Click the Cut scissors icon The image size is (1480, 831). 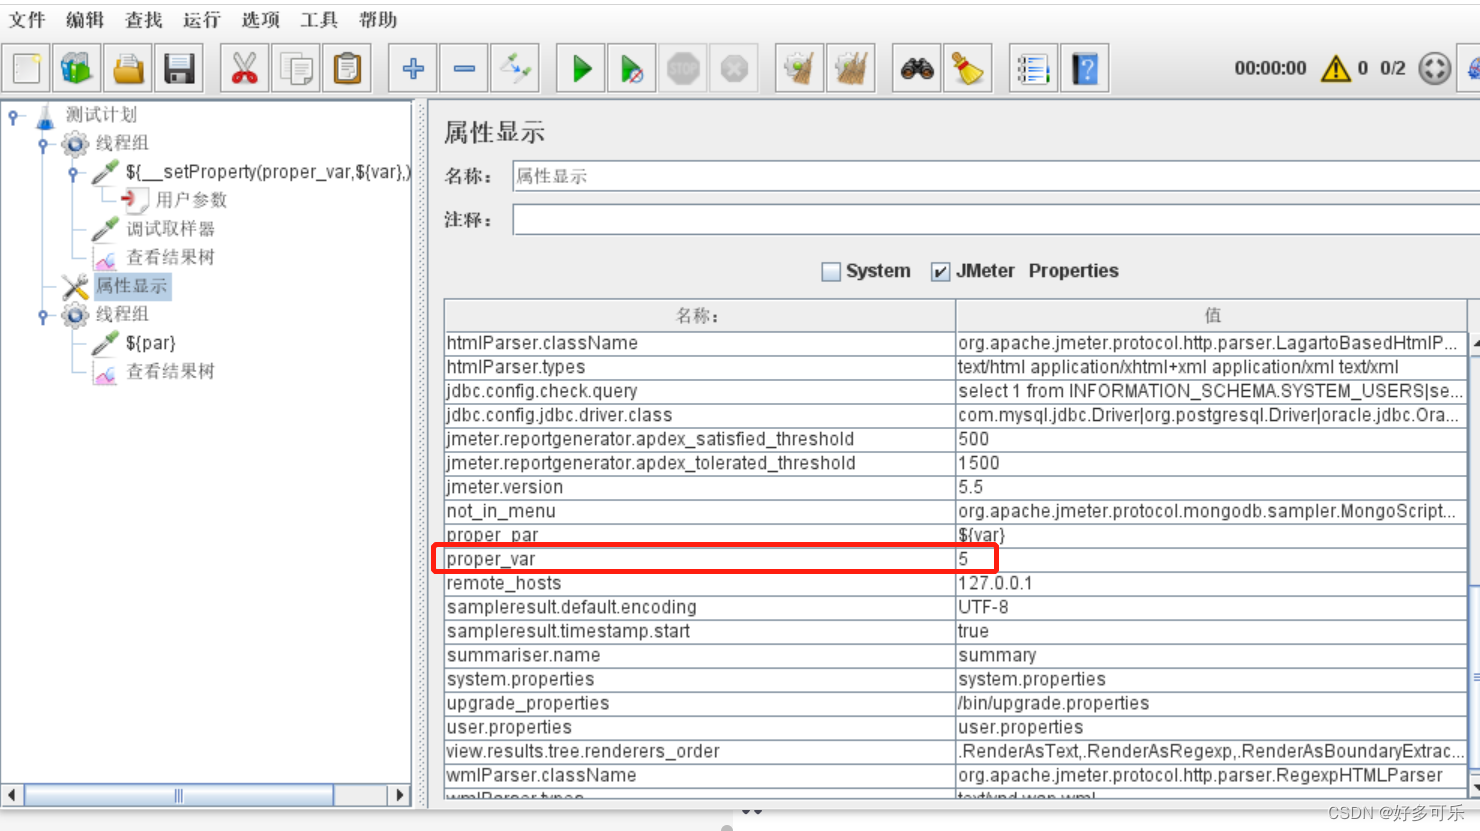coord(244,69)
